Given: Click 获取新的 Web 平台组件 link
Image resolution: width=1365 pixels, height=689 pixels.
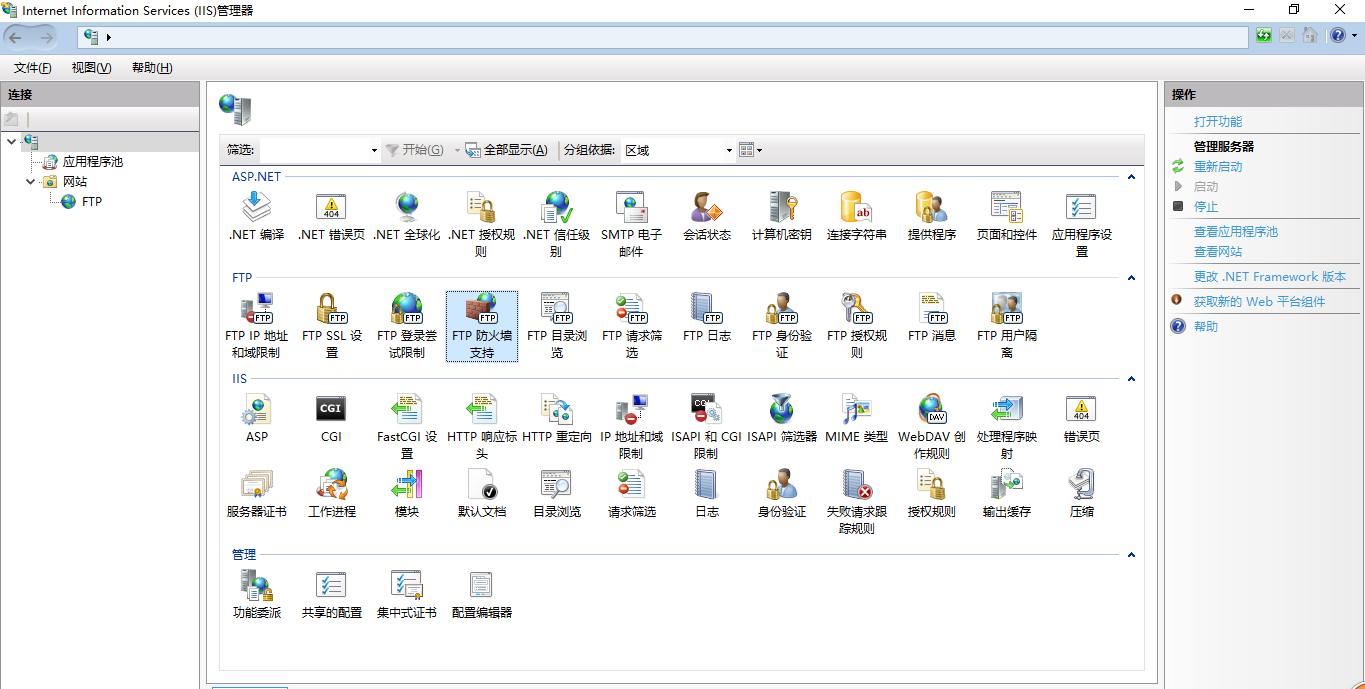Looking at the screenshot, I should 1259,301.
